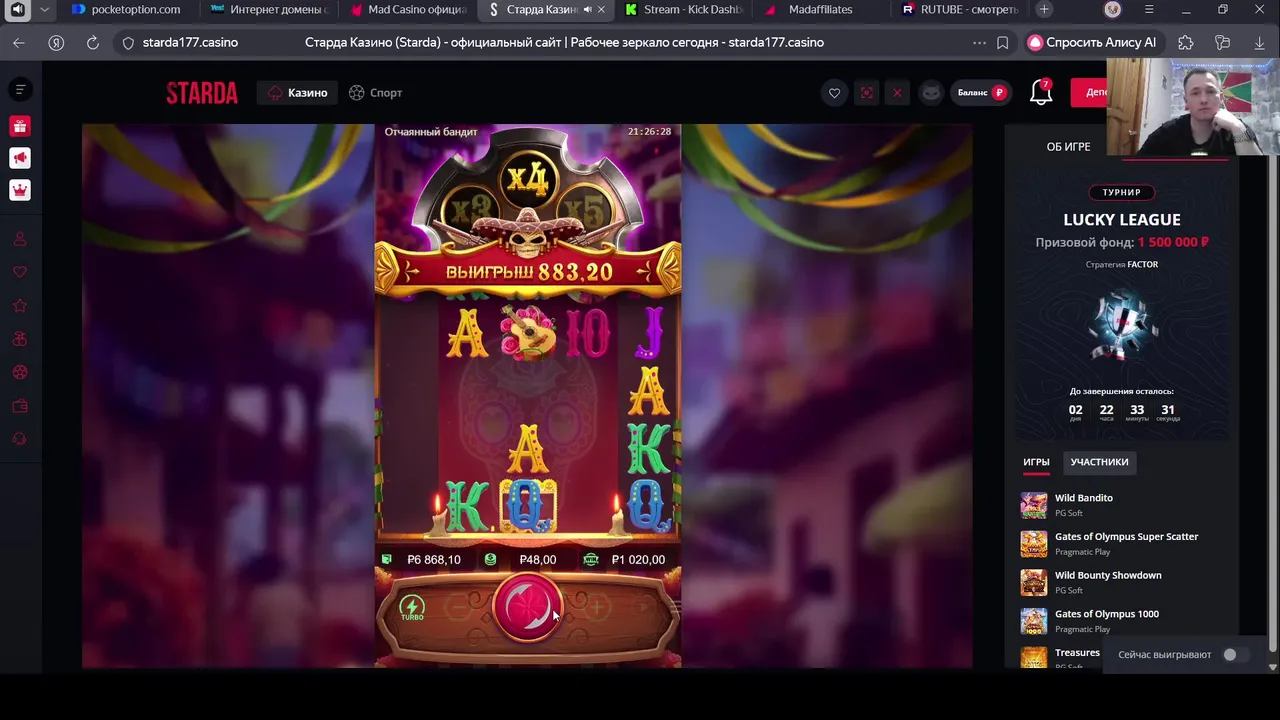Start autoplay with the faded play arrow

[x=644, y=607]
